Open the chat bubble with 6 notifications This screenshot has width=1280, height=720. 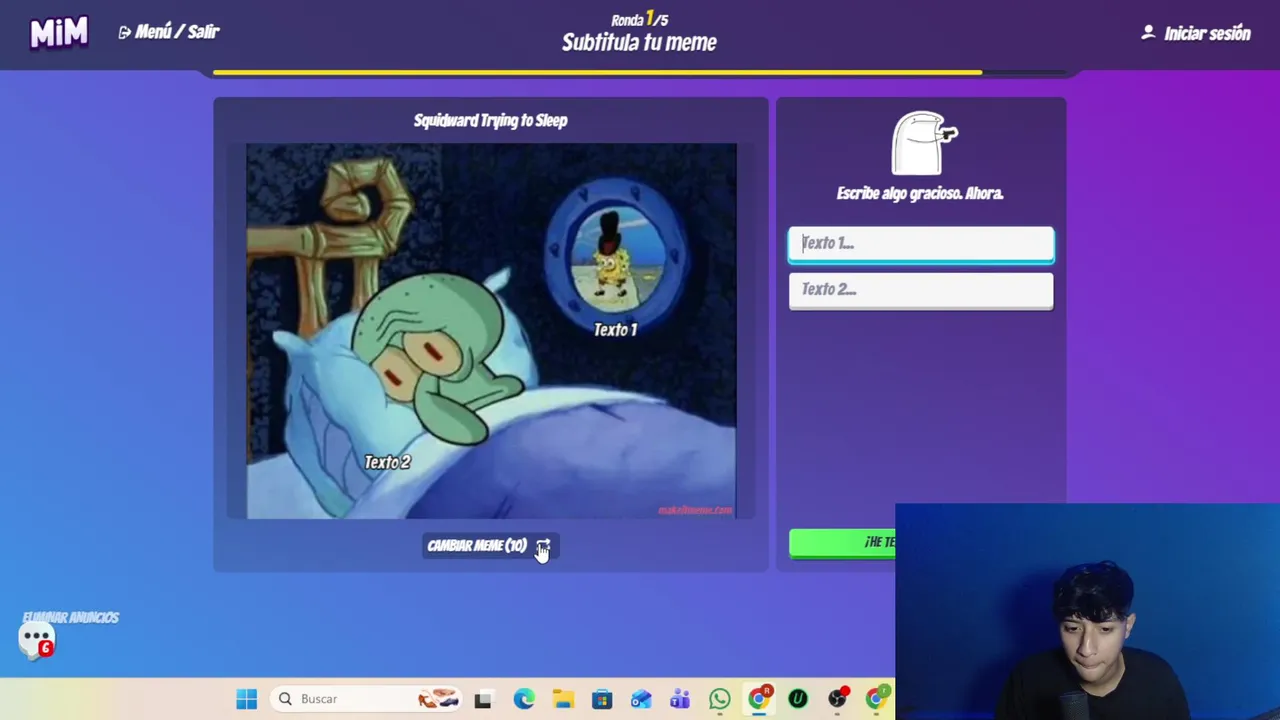[37, 640]
